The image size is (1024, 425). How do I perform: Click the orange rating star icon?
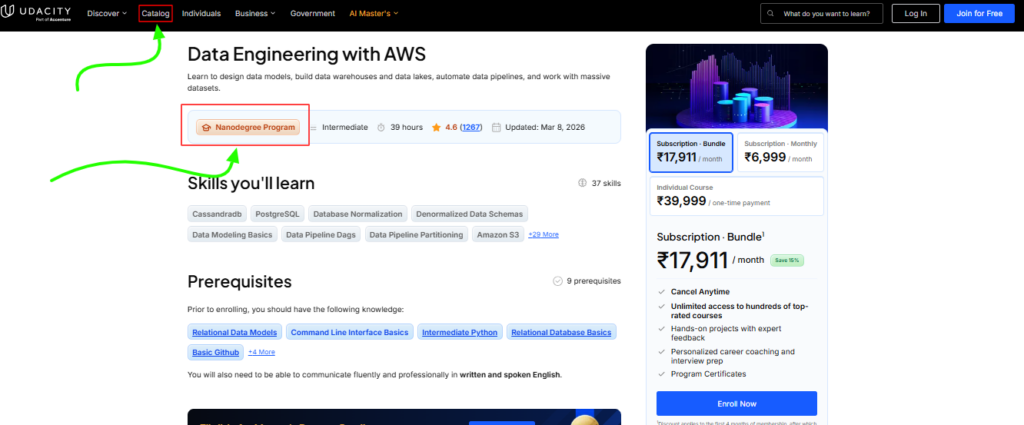pos(436,127)
